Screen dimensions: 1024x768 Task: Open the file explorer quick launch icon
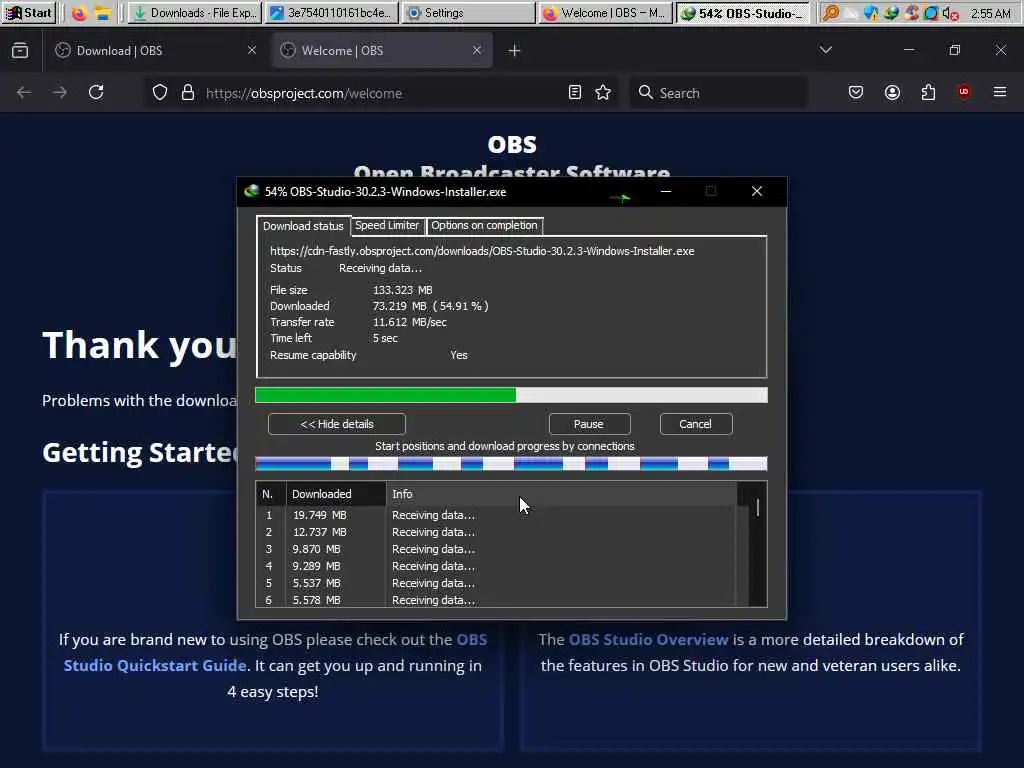[102, 13]
